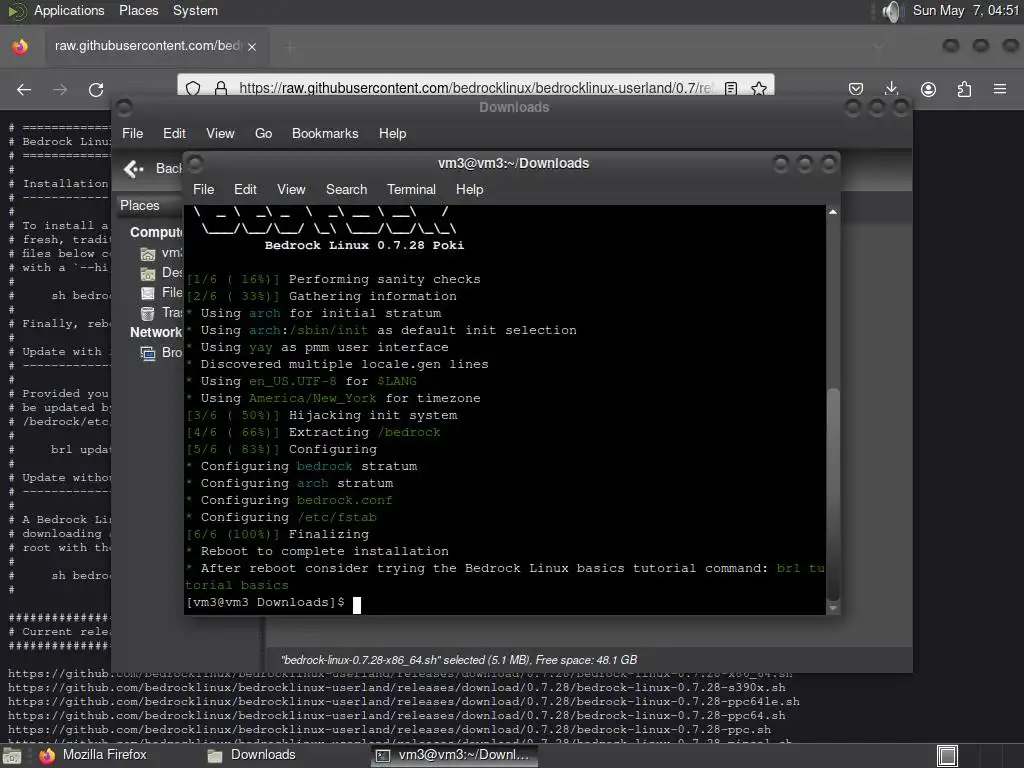Open terminal File menu
The width and height of the screenshot is (1024, 768).
pos(204,189)
